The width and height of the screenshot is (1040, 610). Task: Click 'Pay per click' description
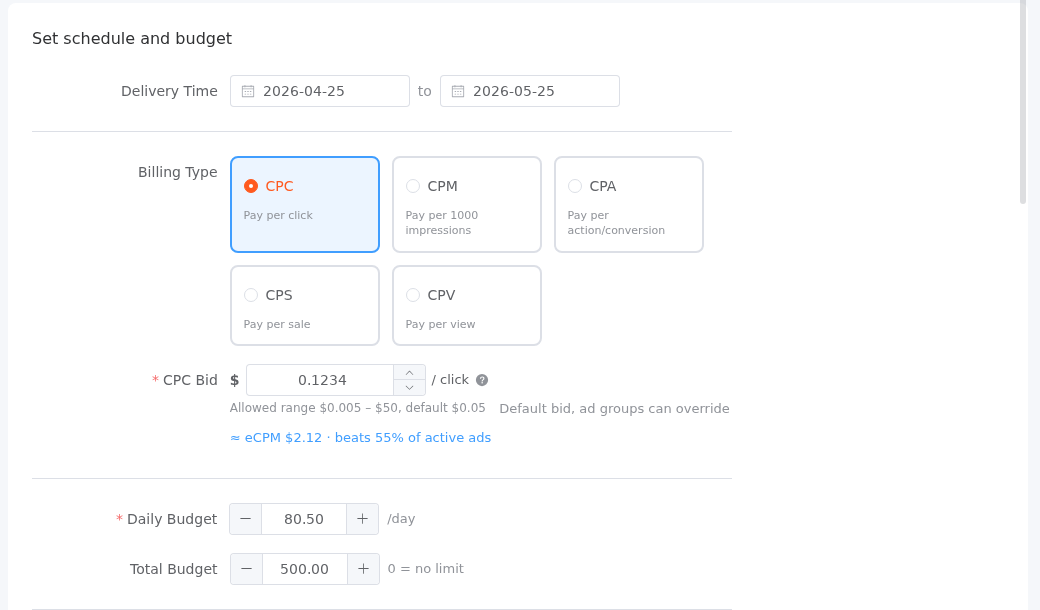278,215
